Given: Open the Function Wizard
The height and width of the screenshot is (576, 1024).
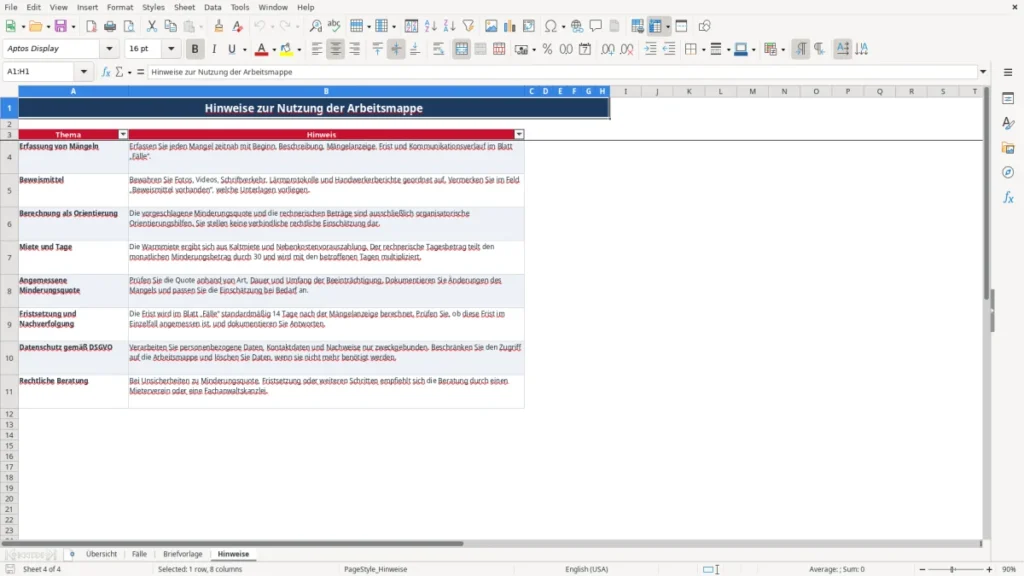Looking at the screenshot, I should (x=106, y=72).
